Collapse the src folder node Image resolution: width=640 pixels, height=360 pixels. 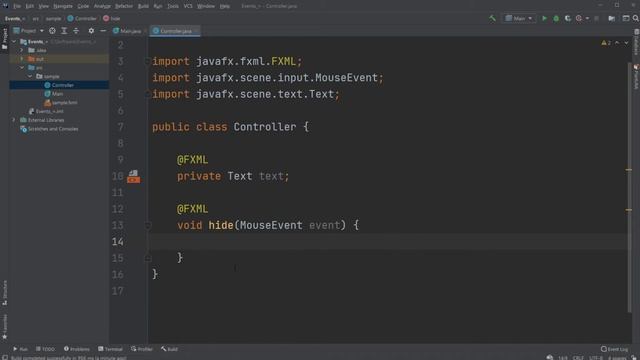click(x=22, y=68)
